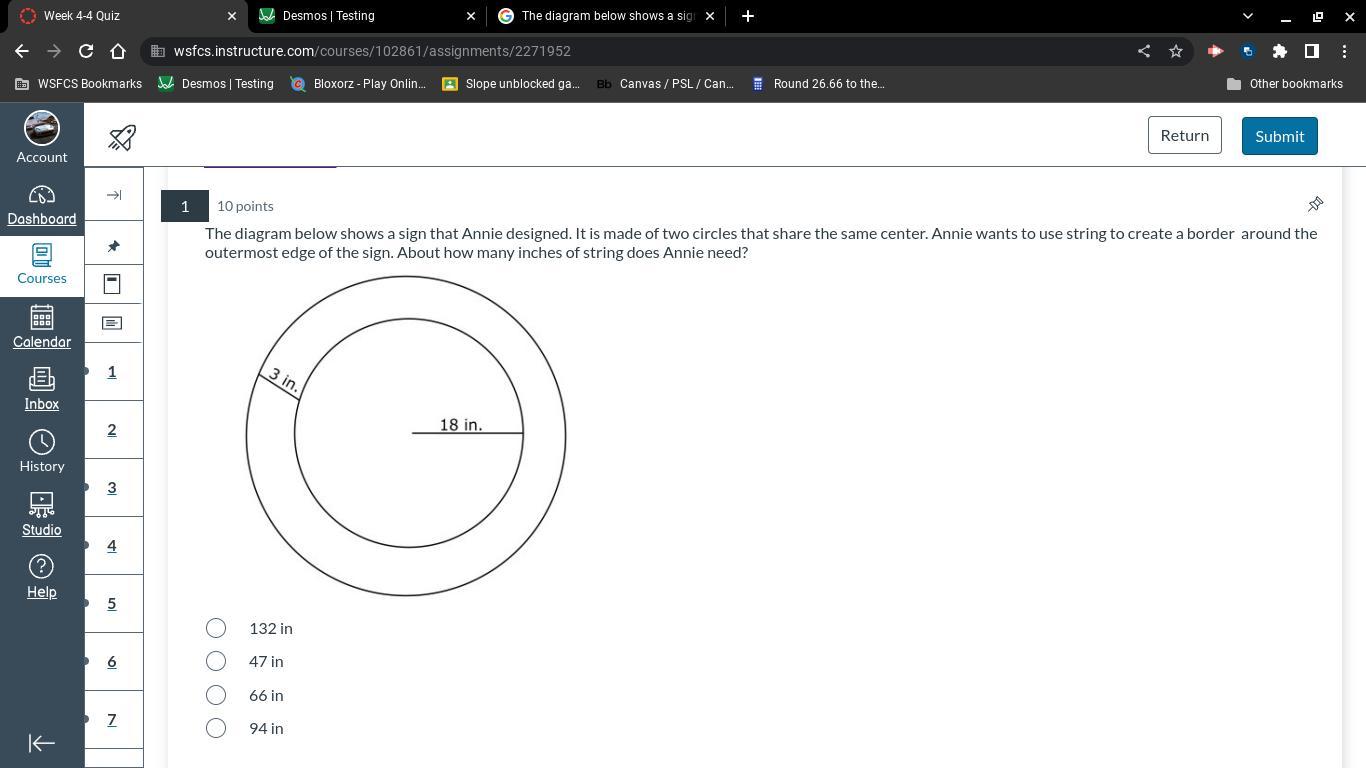Open Round 26.66 bookmark
This screenshot has width=1366, height=768.
pyautogui.click(x=818, y=84)
